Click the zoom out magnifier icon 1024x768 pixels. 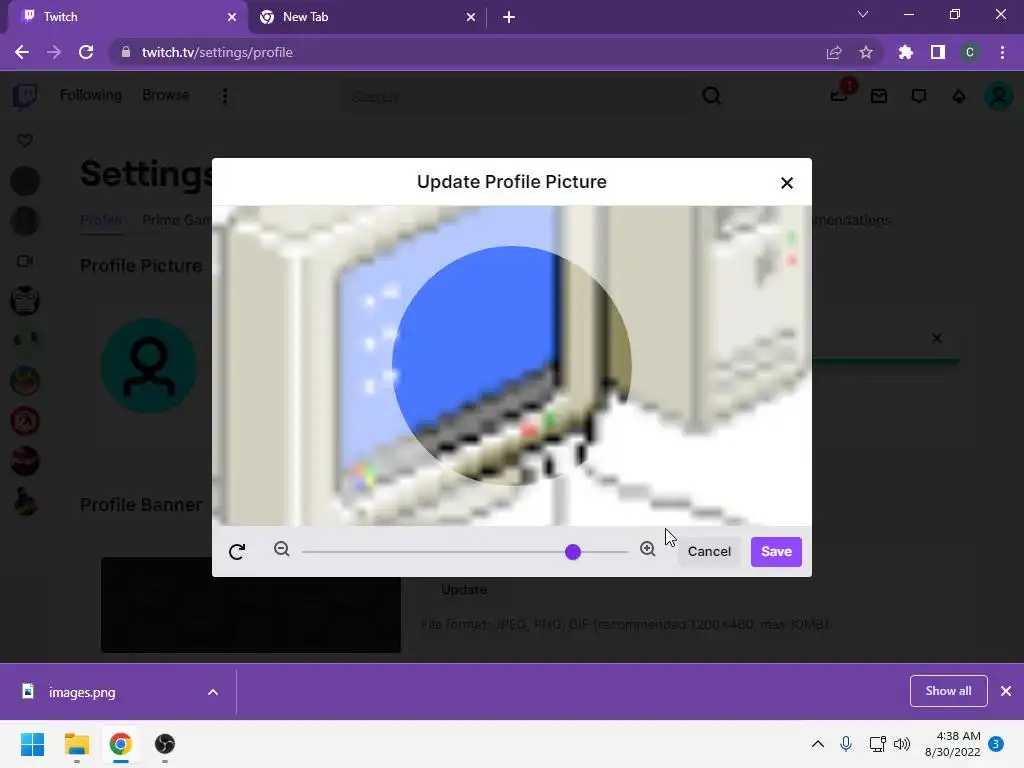click(281, 549)
